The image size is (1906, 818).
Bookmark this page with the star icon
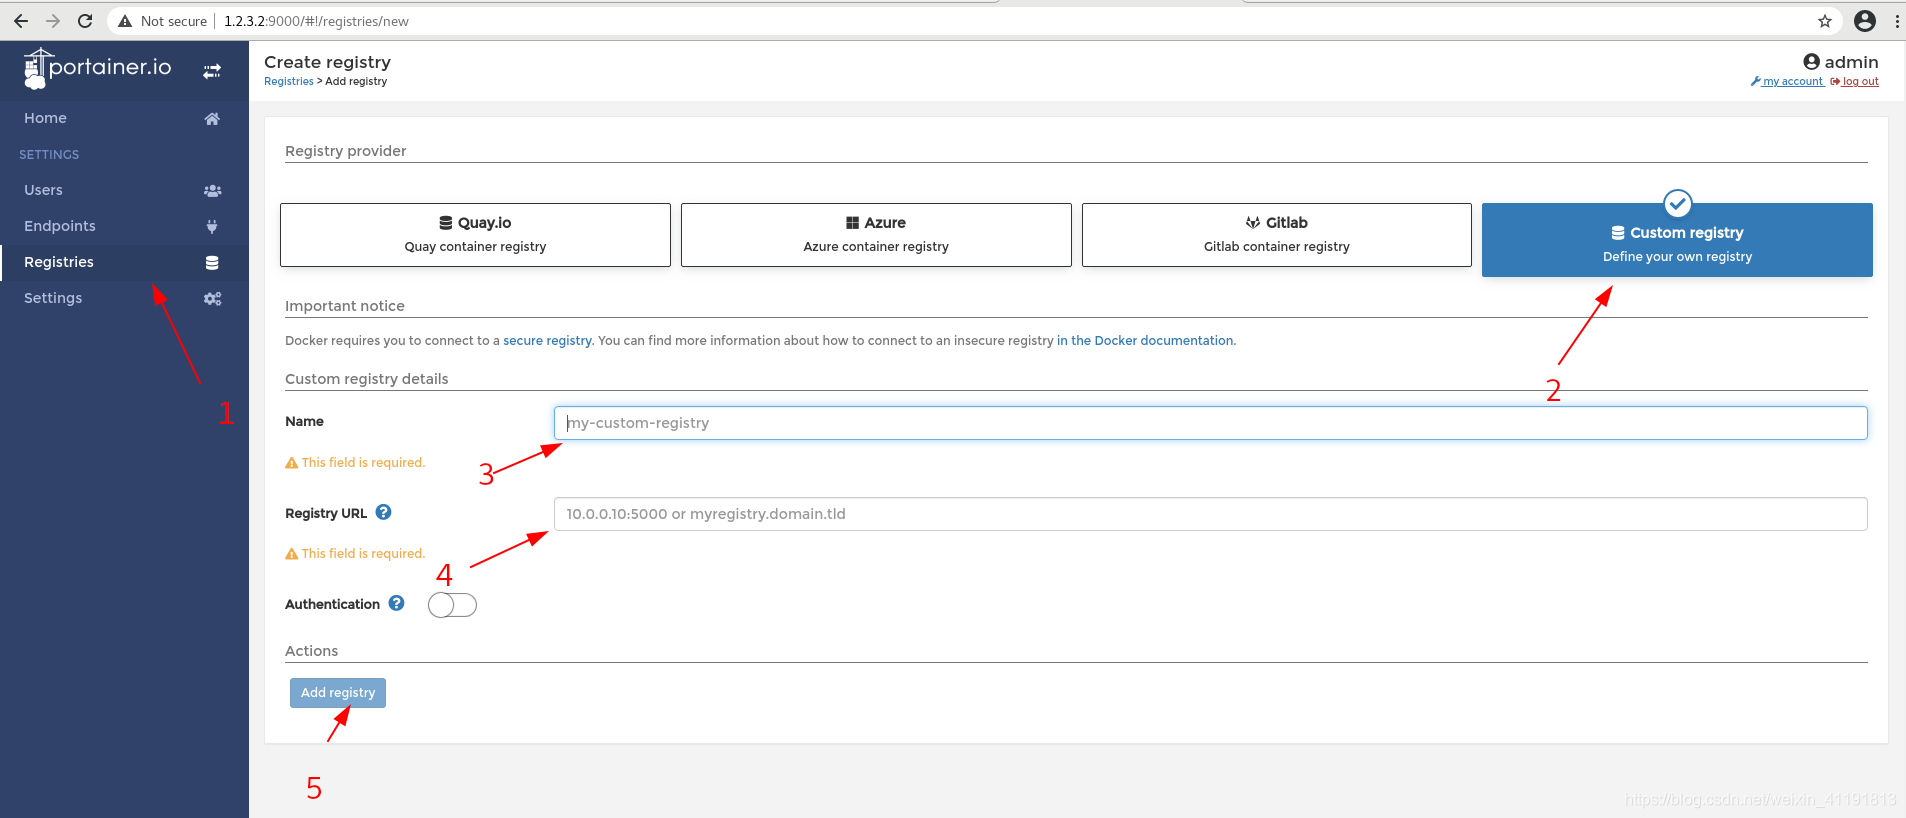pyautogui.click(x=1825, y=21)
